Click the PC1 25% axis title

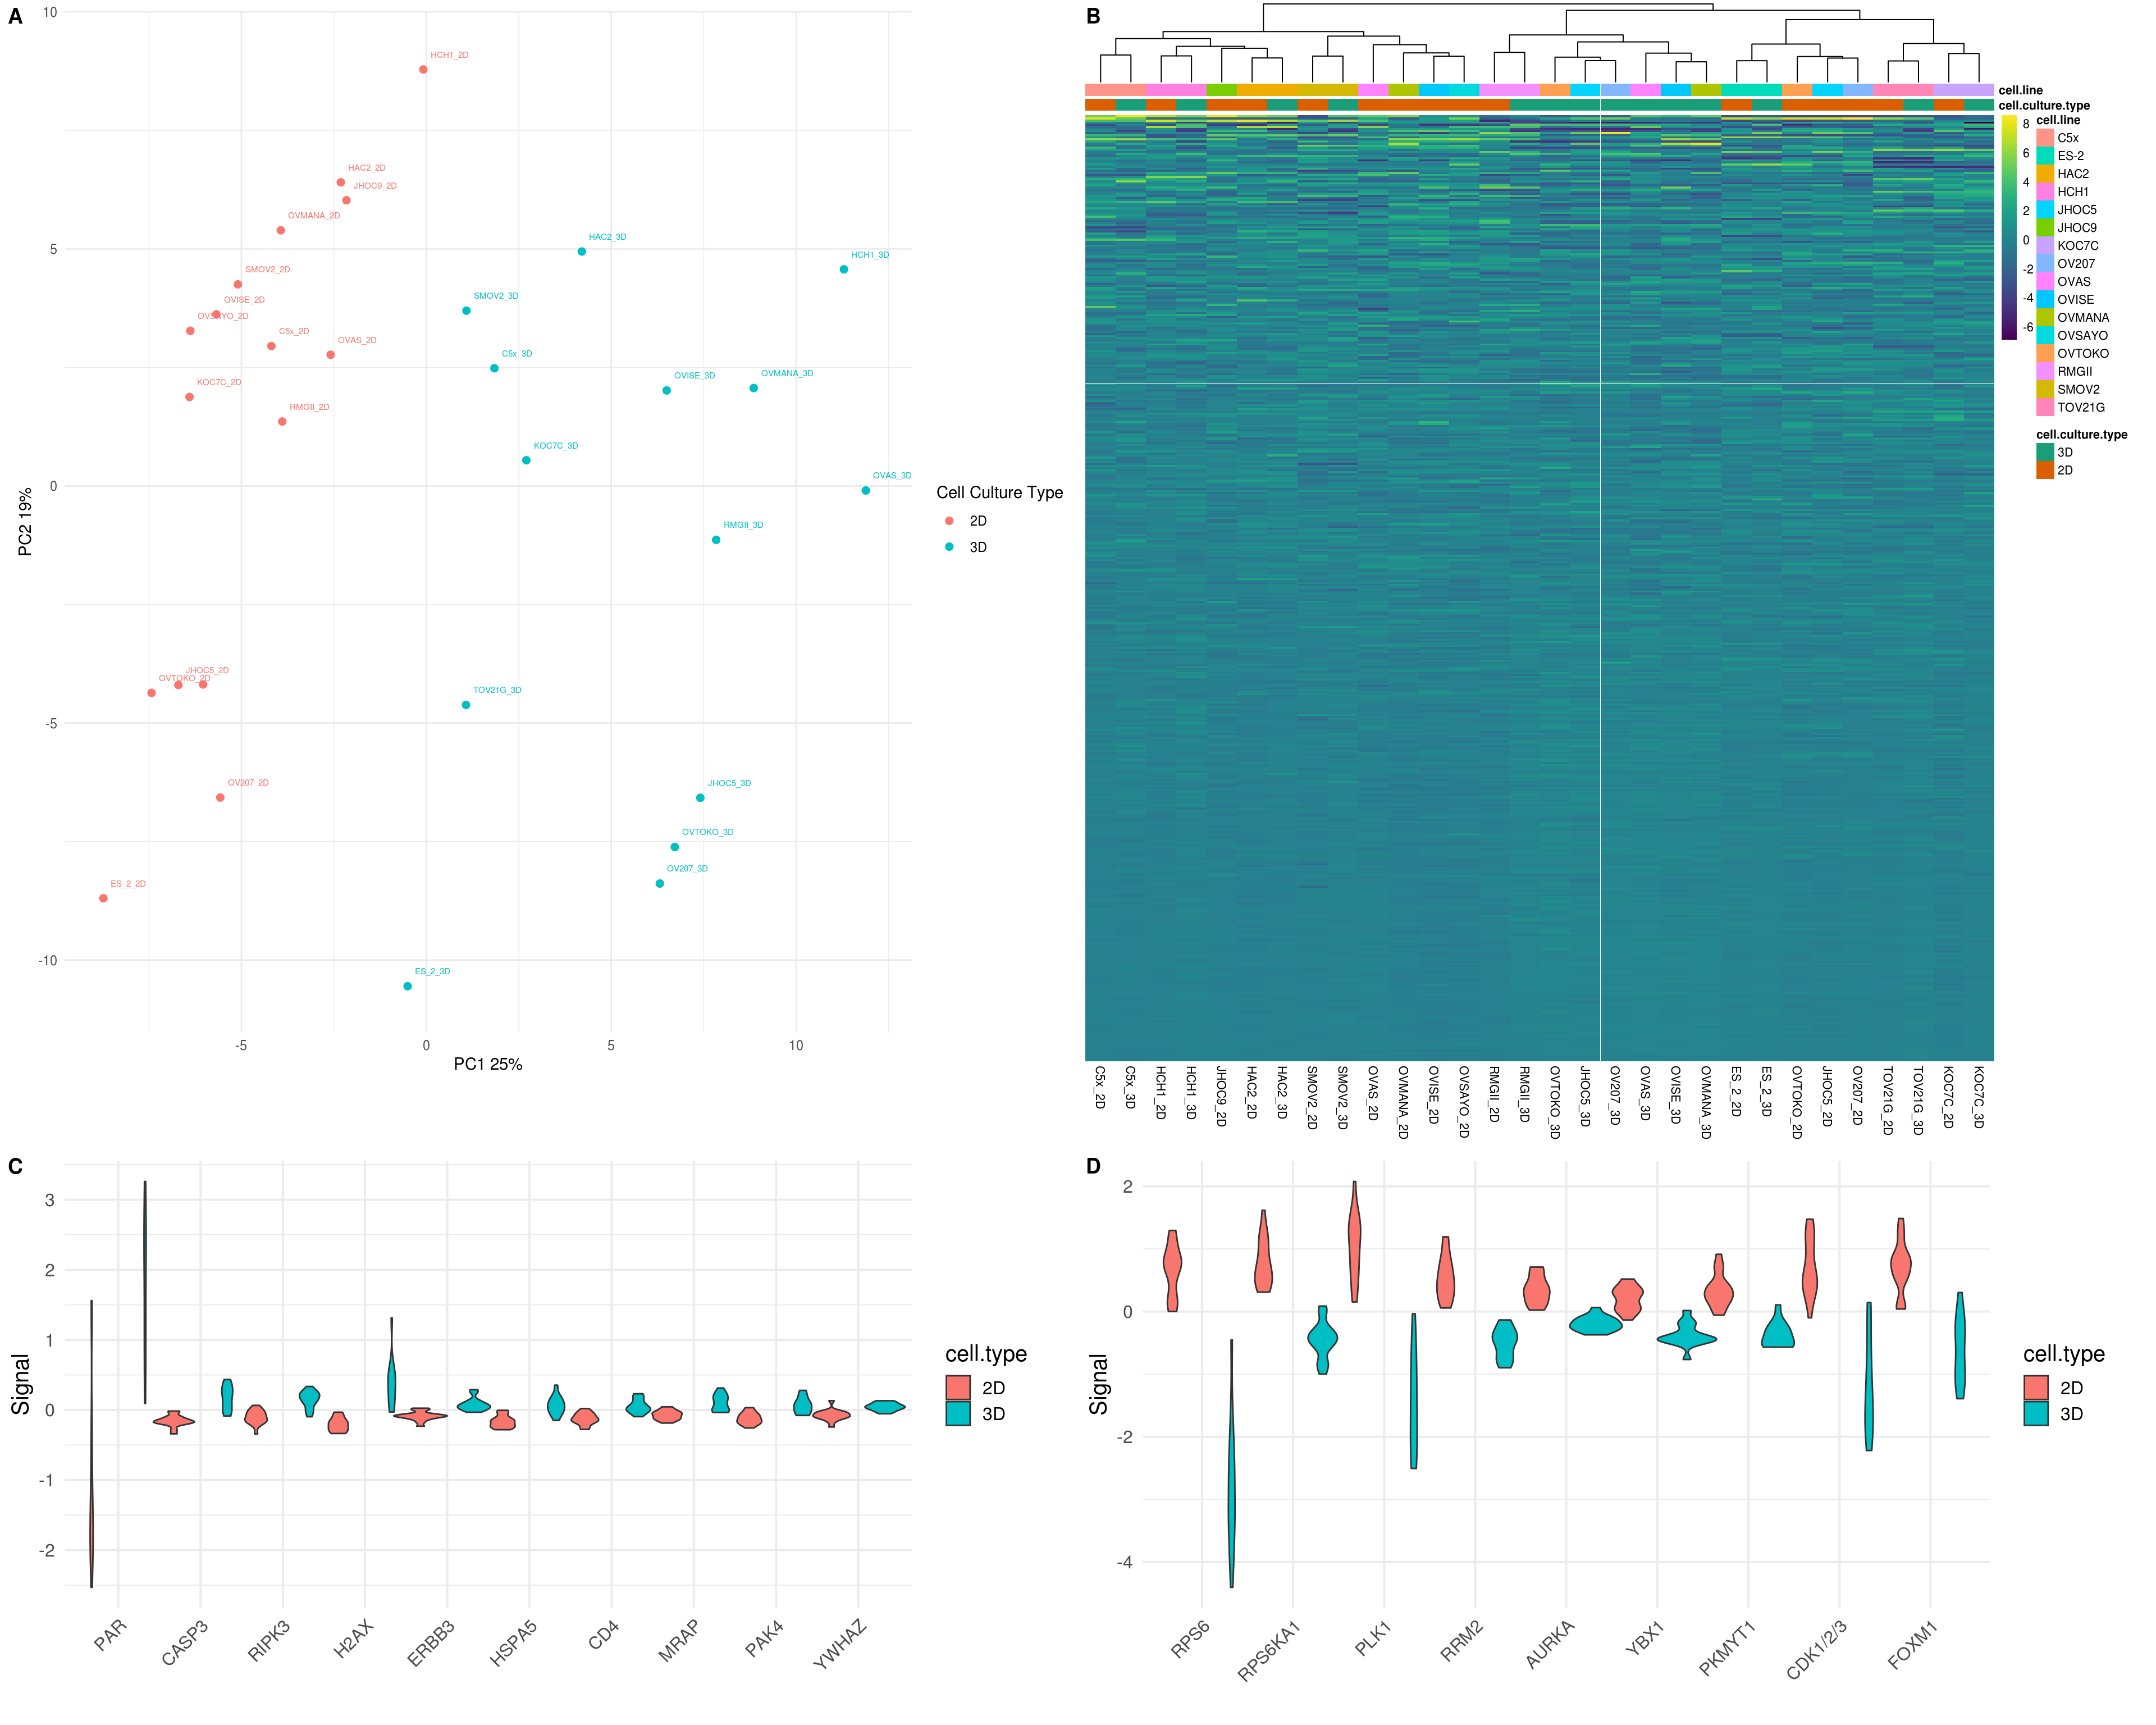488,1064
